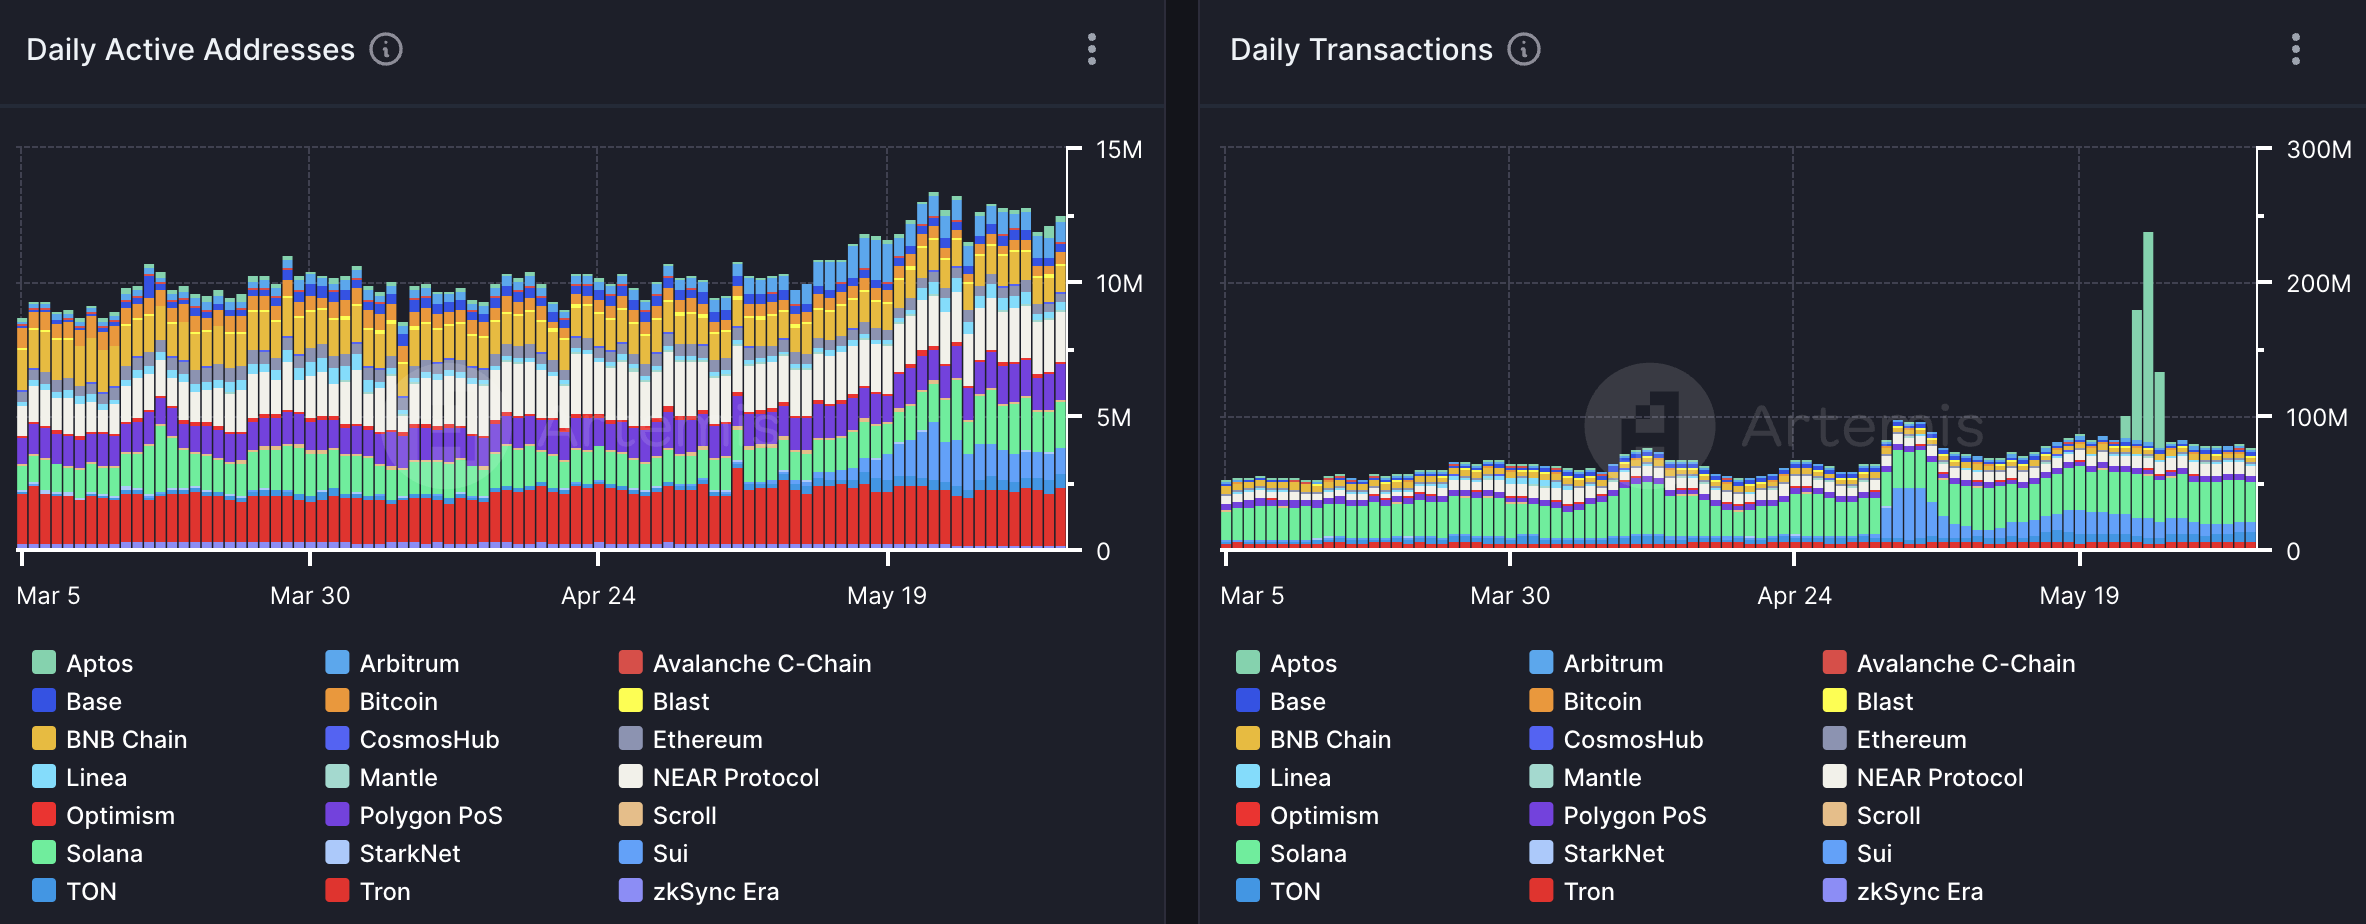
Task: Select Optimism label in Active Addresses legend
Action: [x=120, y=815]
